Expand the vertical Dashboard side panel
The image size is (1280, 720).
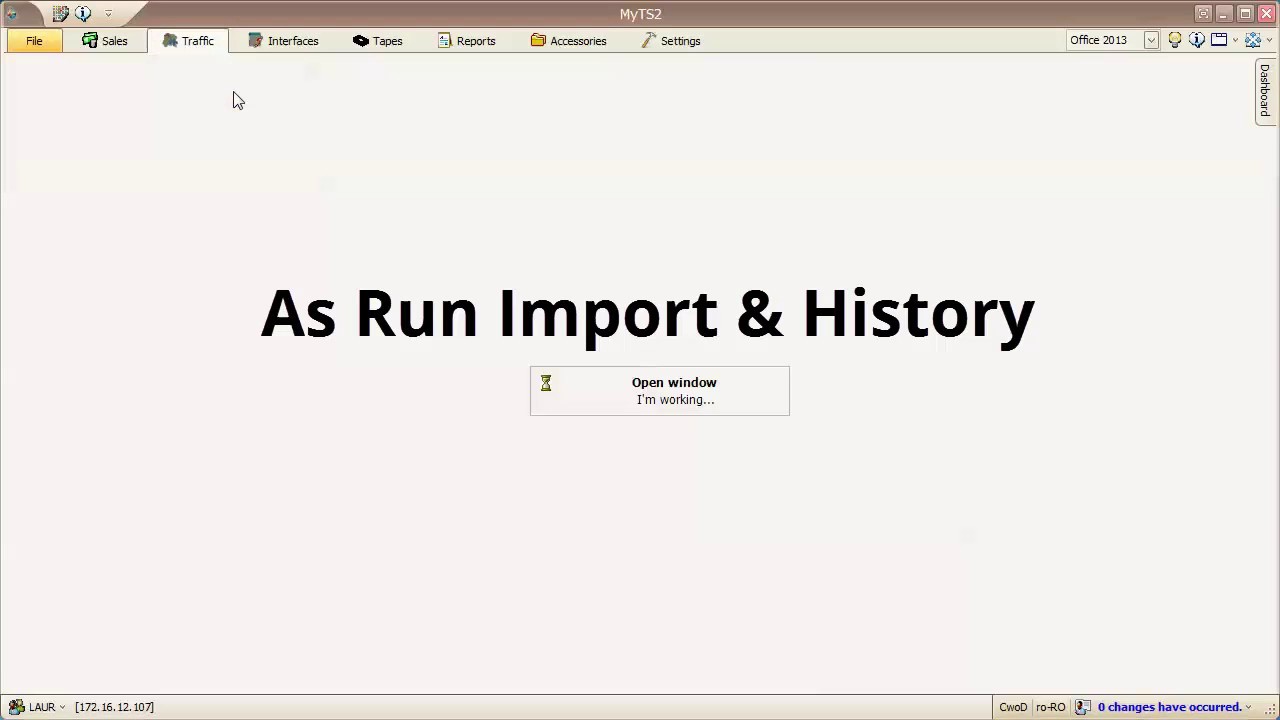pyautogui.click(x=1265, y=91)
